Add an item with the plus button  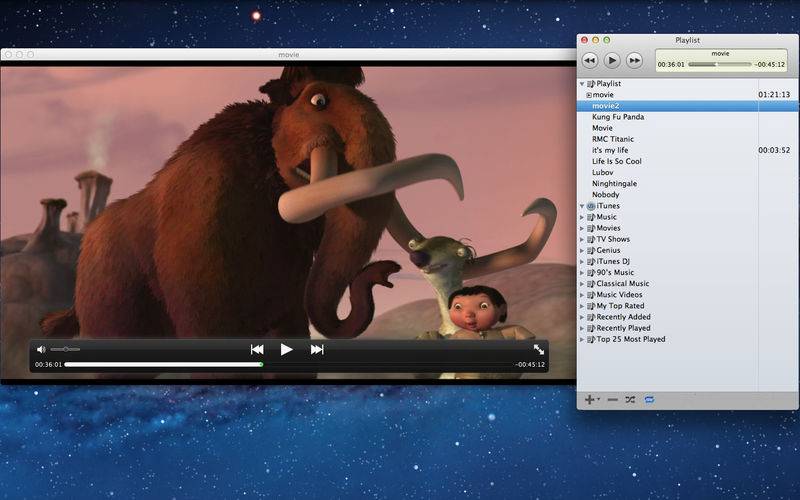click(x=590, y=399)
